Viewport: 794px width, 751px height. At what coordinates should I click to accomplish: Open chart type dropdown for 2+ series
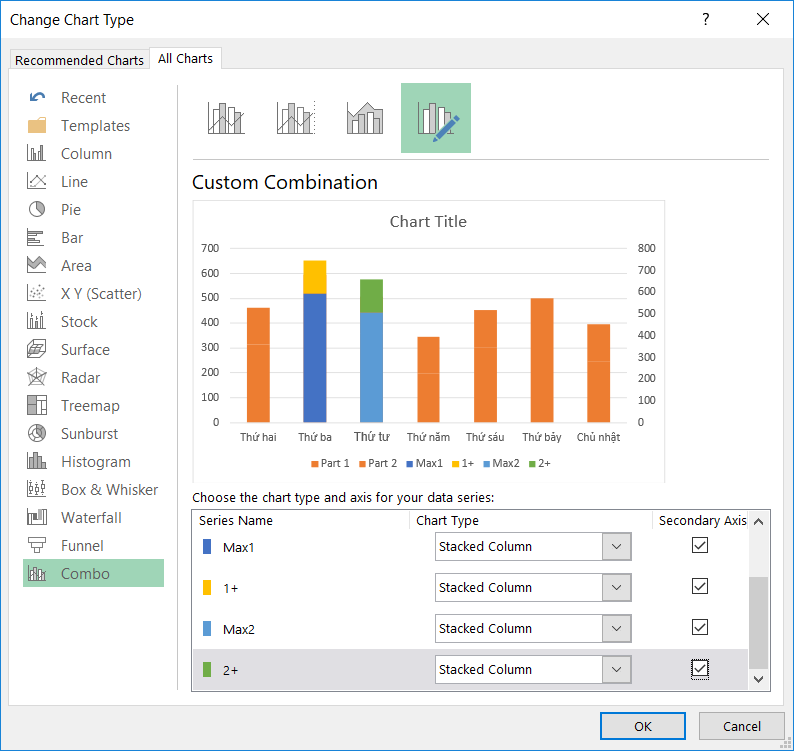pos(616,670)
